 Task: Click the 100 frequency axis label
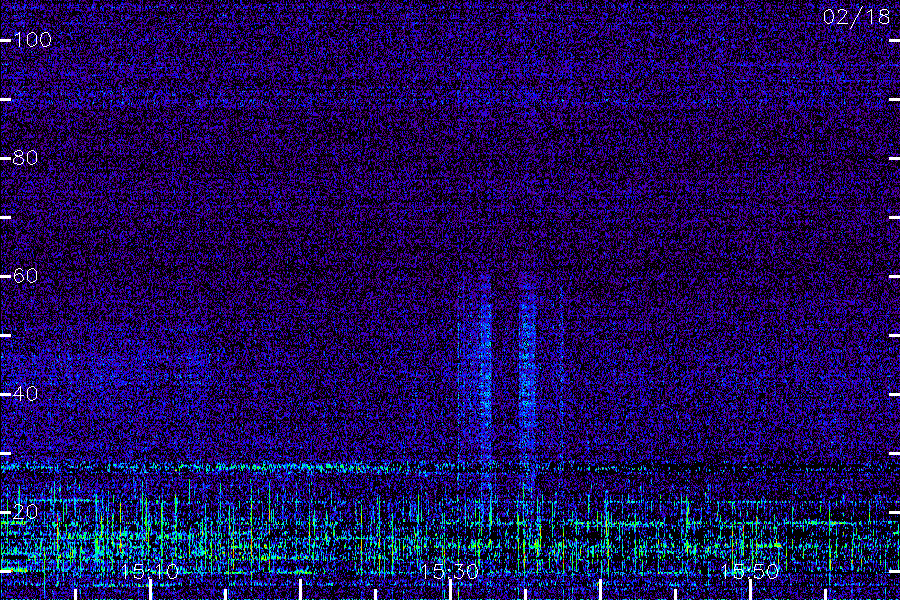click(32, 40)
